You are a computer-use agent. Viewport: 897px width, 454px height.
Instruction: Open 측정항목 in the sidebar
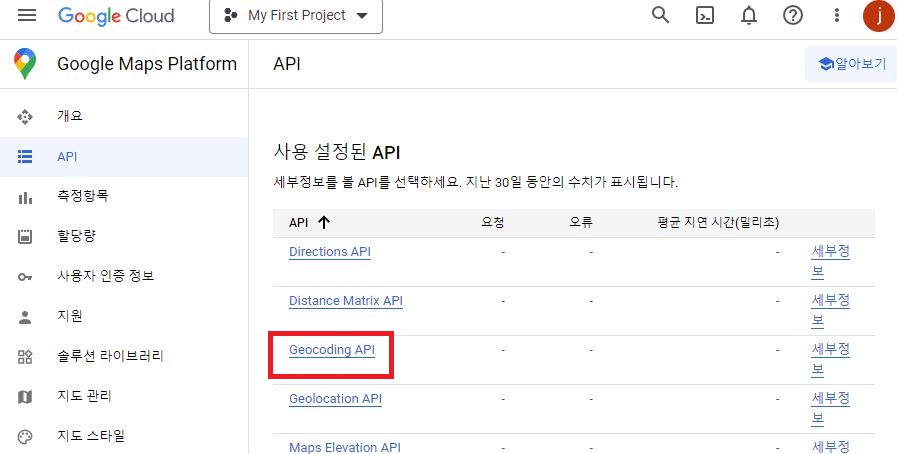pos(83,196)
